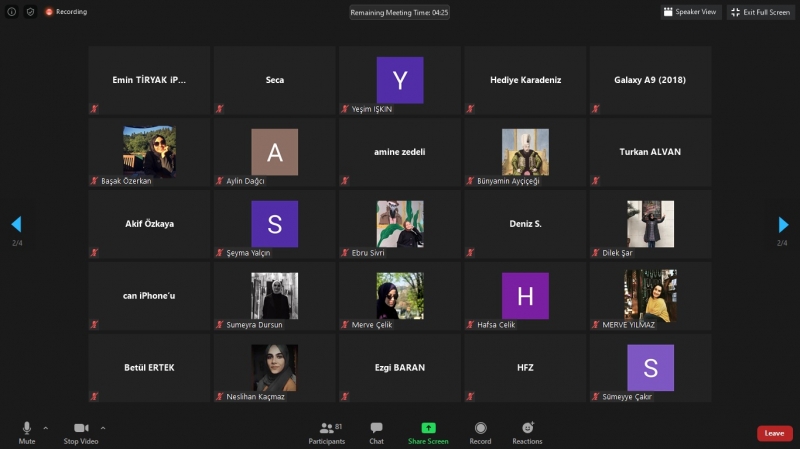Click the Recording status indicator
Viewport: 800px width, 449px height.
pyautogui.click(x=66, y=12)
